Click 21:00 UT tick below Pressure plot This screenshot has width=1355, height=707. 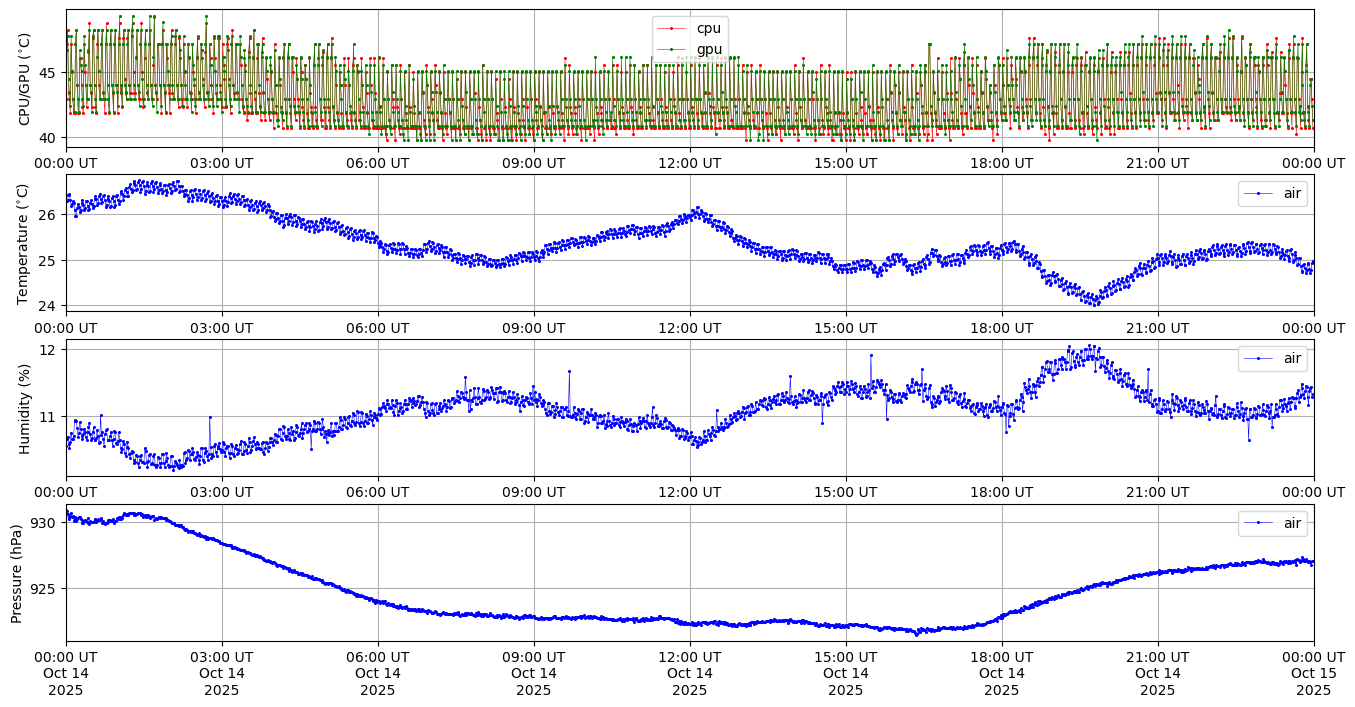point(1158,657)
